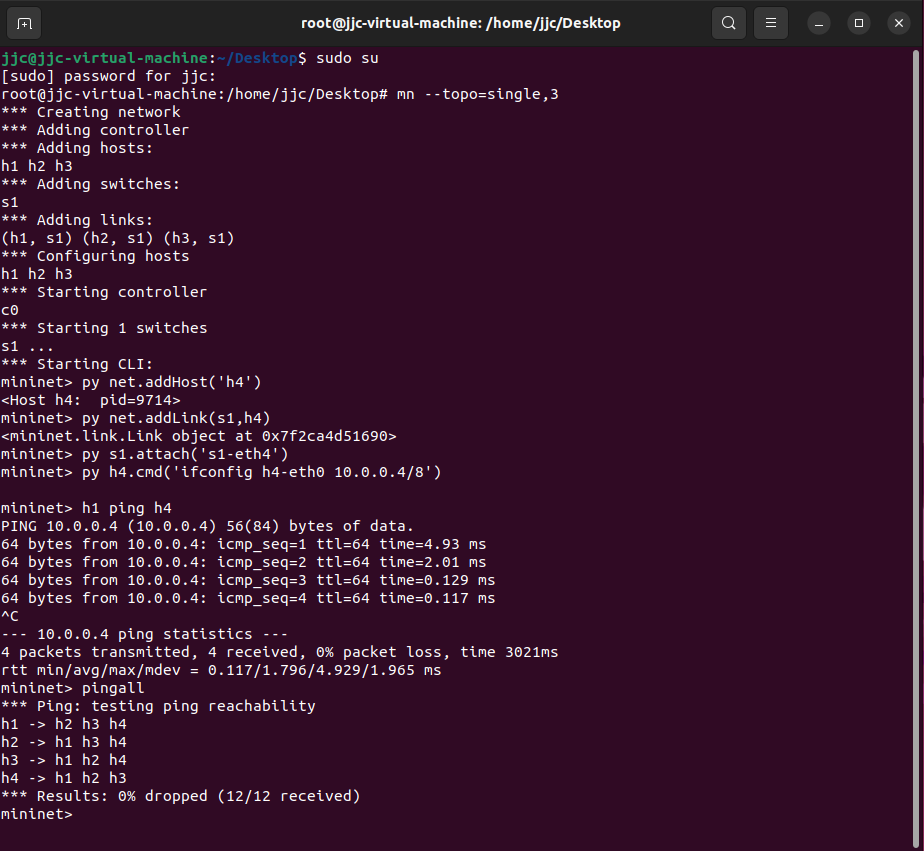The height and width of the screenshot is (851, 924).
Task: Click the 'sudo su' command line
Action: [x=190, y=58]
